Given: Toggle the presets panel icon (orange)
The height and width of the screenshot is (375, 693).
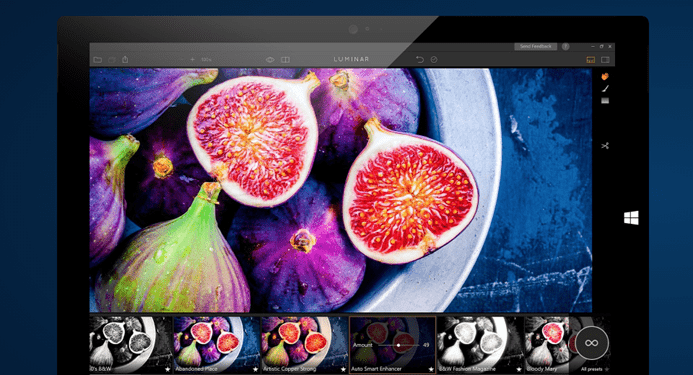Looking at the screenshot, I should [x=590, y=59].
